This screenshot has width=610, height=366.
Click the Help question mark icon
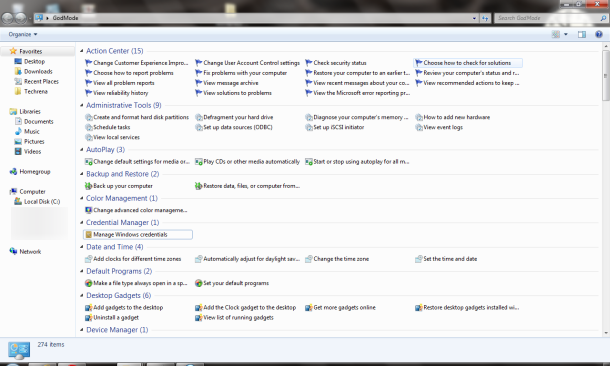click(x=599, y=34)
